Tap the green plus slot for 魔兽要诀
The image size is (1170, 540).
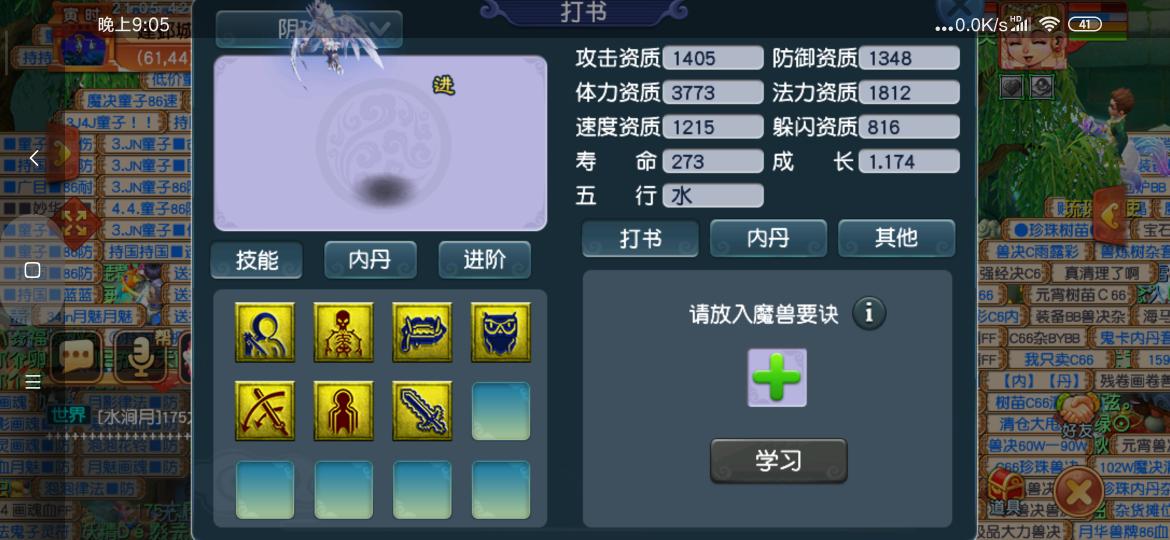click(x=777, y=377)
